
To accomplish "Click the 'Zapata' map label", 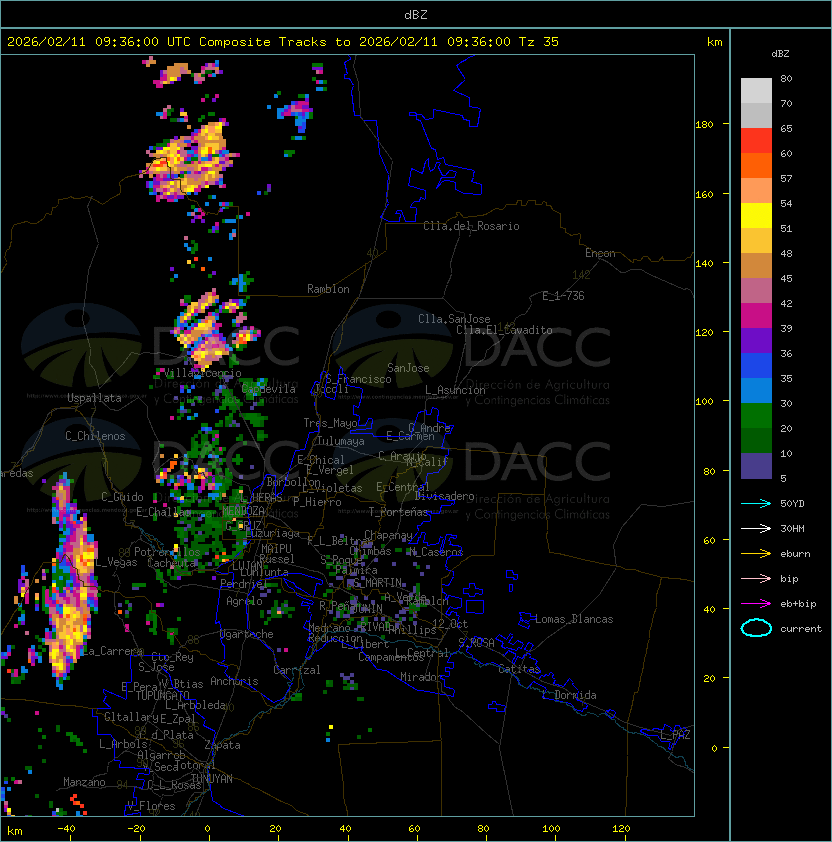I will pos(222,745).
